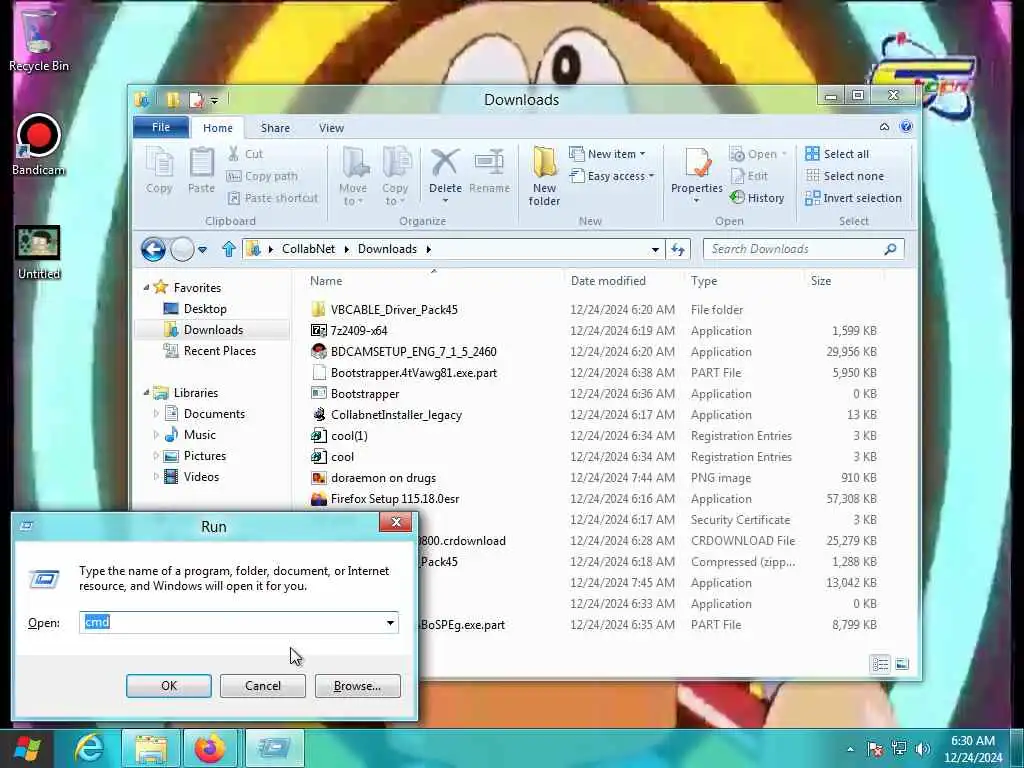Click OK in the Run dialog
Image resolution: width=1024 pixels, height=768 pixels.
click(x=168, y=686)
